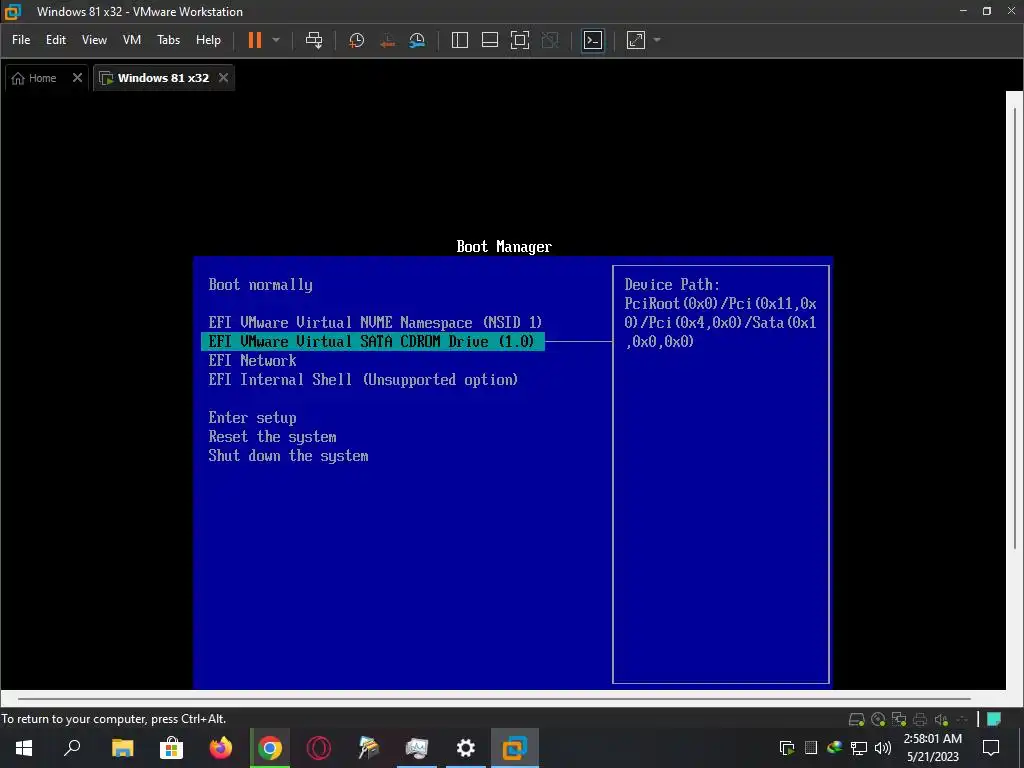Choose Enter setup option
The image size is (1024, 768).
pyautogui.click(x=252, y=418)
